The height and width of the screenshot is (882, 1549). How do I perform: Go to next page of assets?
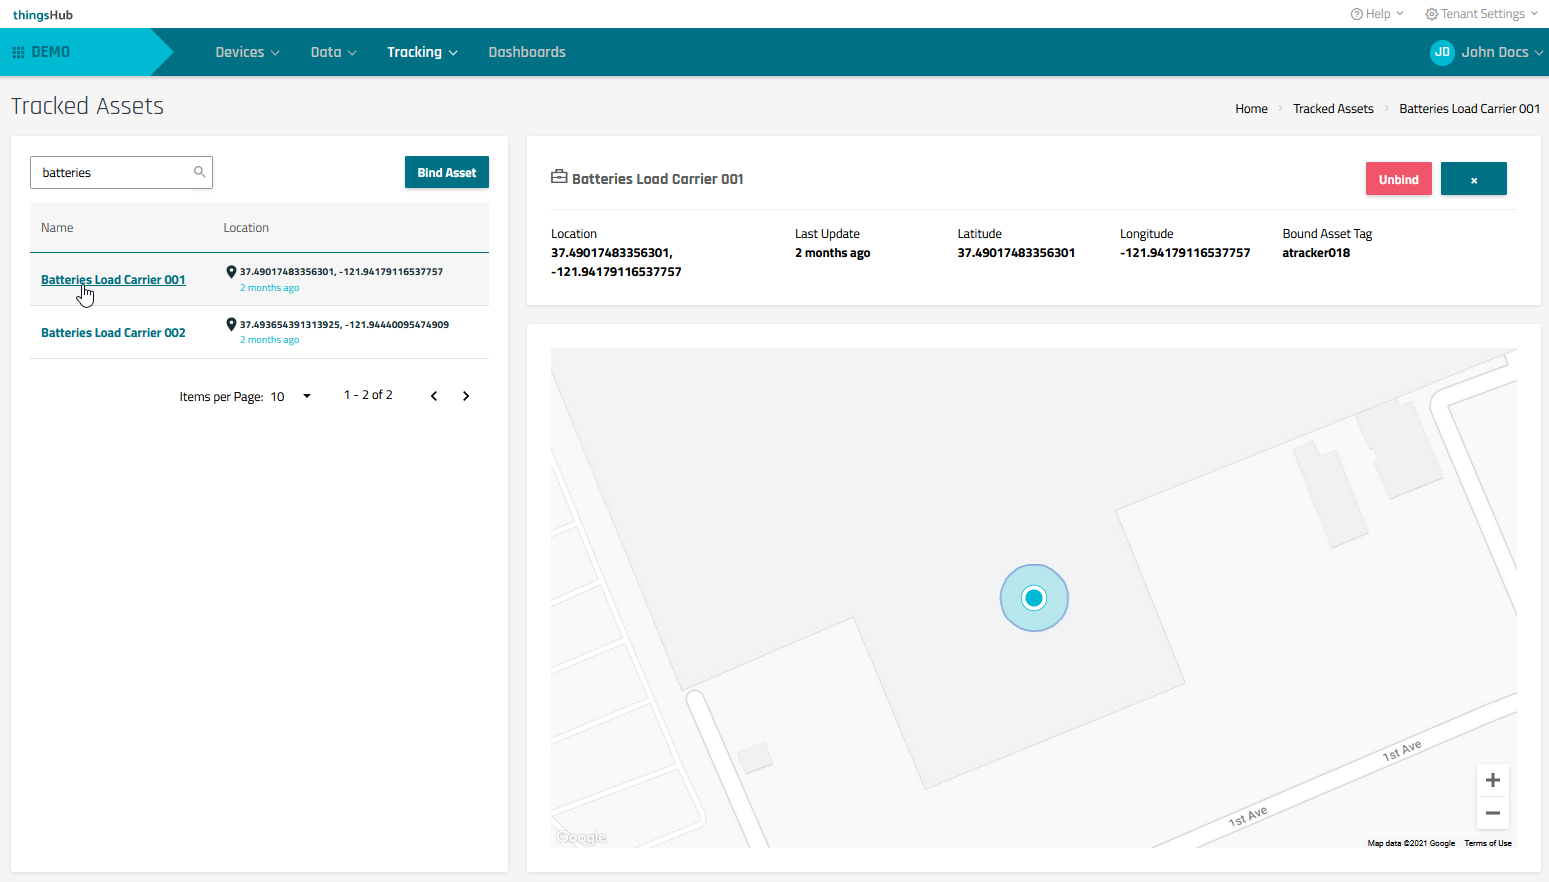[466, 396]
